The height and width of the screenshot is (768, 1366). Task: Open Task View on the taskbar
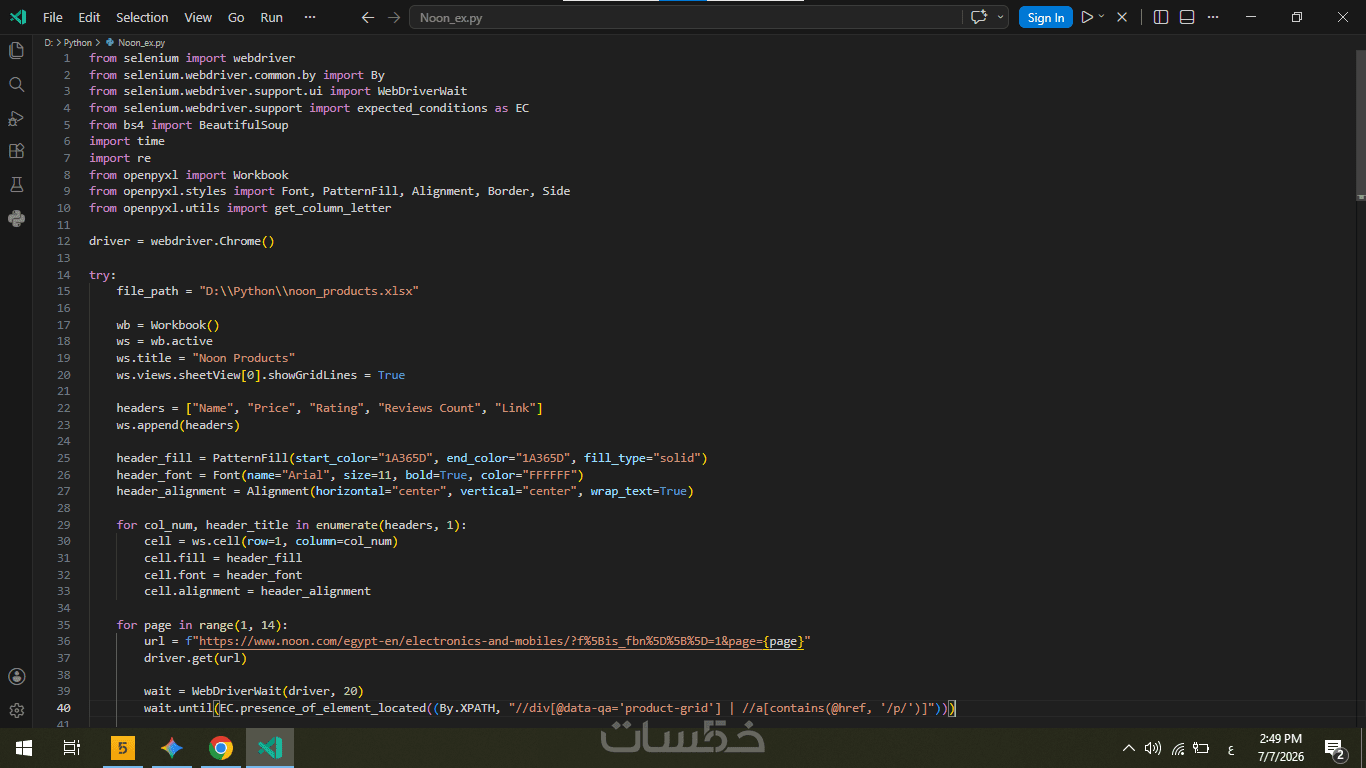tap(71, 748)
